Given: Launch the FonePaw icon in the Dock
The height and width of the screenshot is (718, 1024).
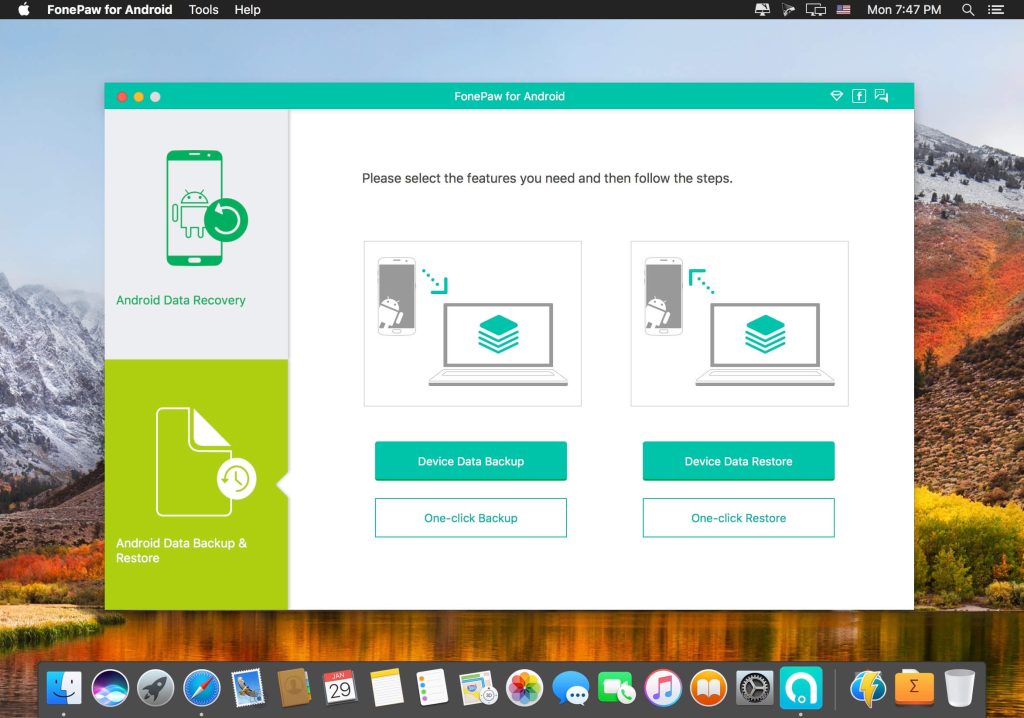Looking at the screenshot, I should (x=800, y=687).
